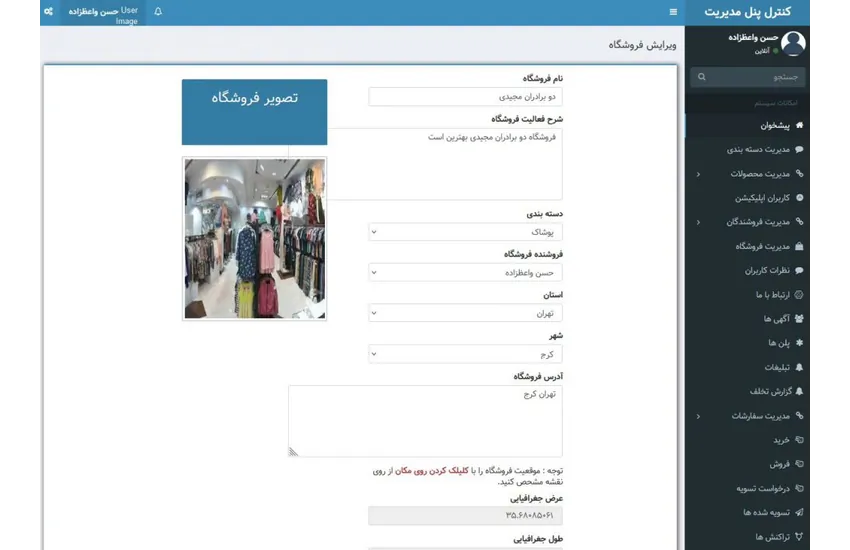
Task: Click the tag icon beside خرید
Action: click(x=799, y=440)
